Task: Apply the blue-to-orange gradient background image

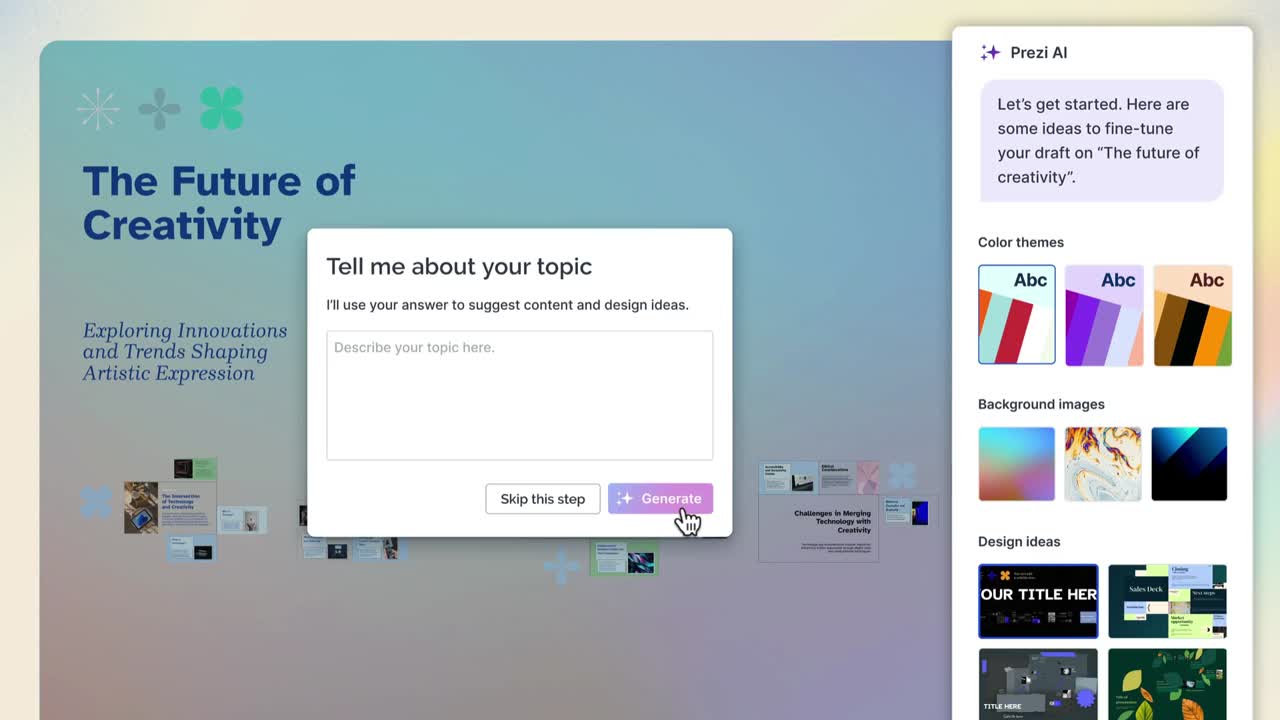Action: pos(1016,464)
